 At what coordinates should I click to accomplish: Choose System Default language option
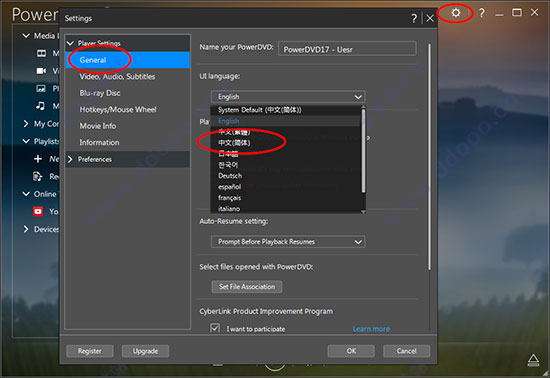[286, 110]
